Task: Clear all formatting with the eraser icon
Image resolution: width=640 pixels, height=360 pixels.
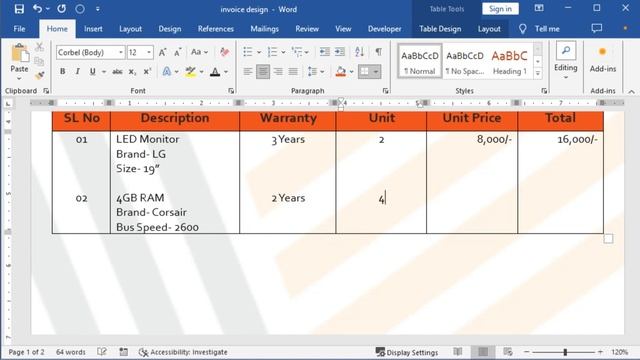Action: point(224,52)
